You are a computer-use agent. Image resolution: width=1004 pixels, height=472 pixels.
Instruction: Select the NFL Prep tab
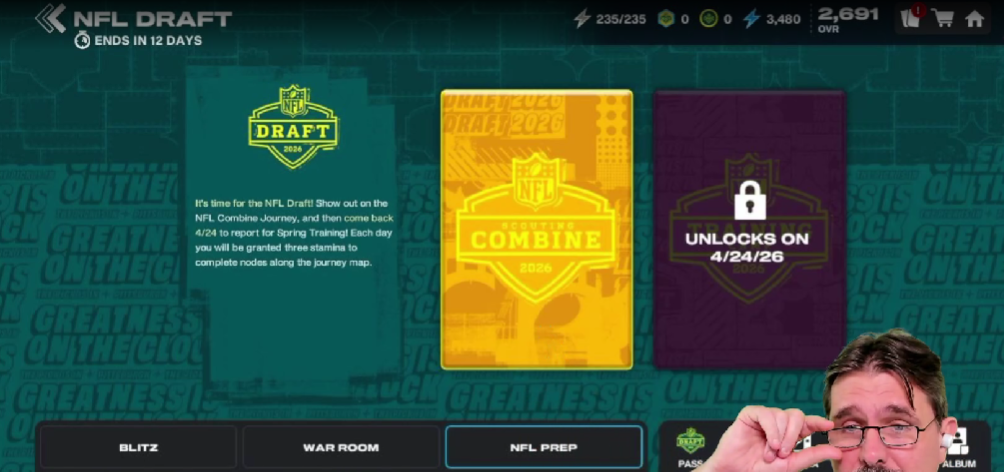click(x=544, y=447)
